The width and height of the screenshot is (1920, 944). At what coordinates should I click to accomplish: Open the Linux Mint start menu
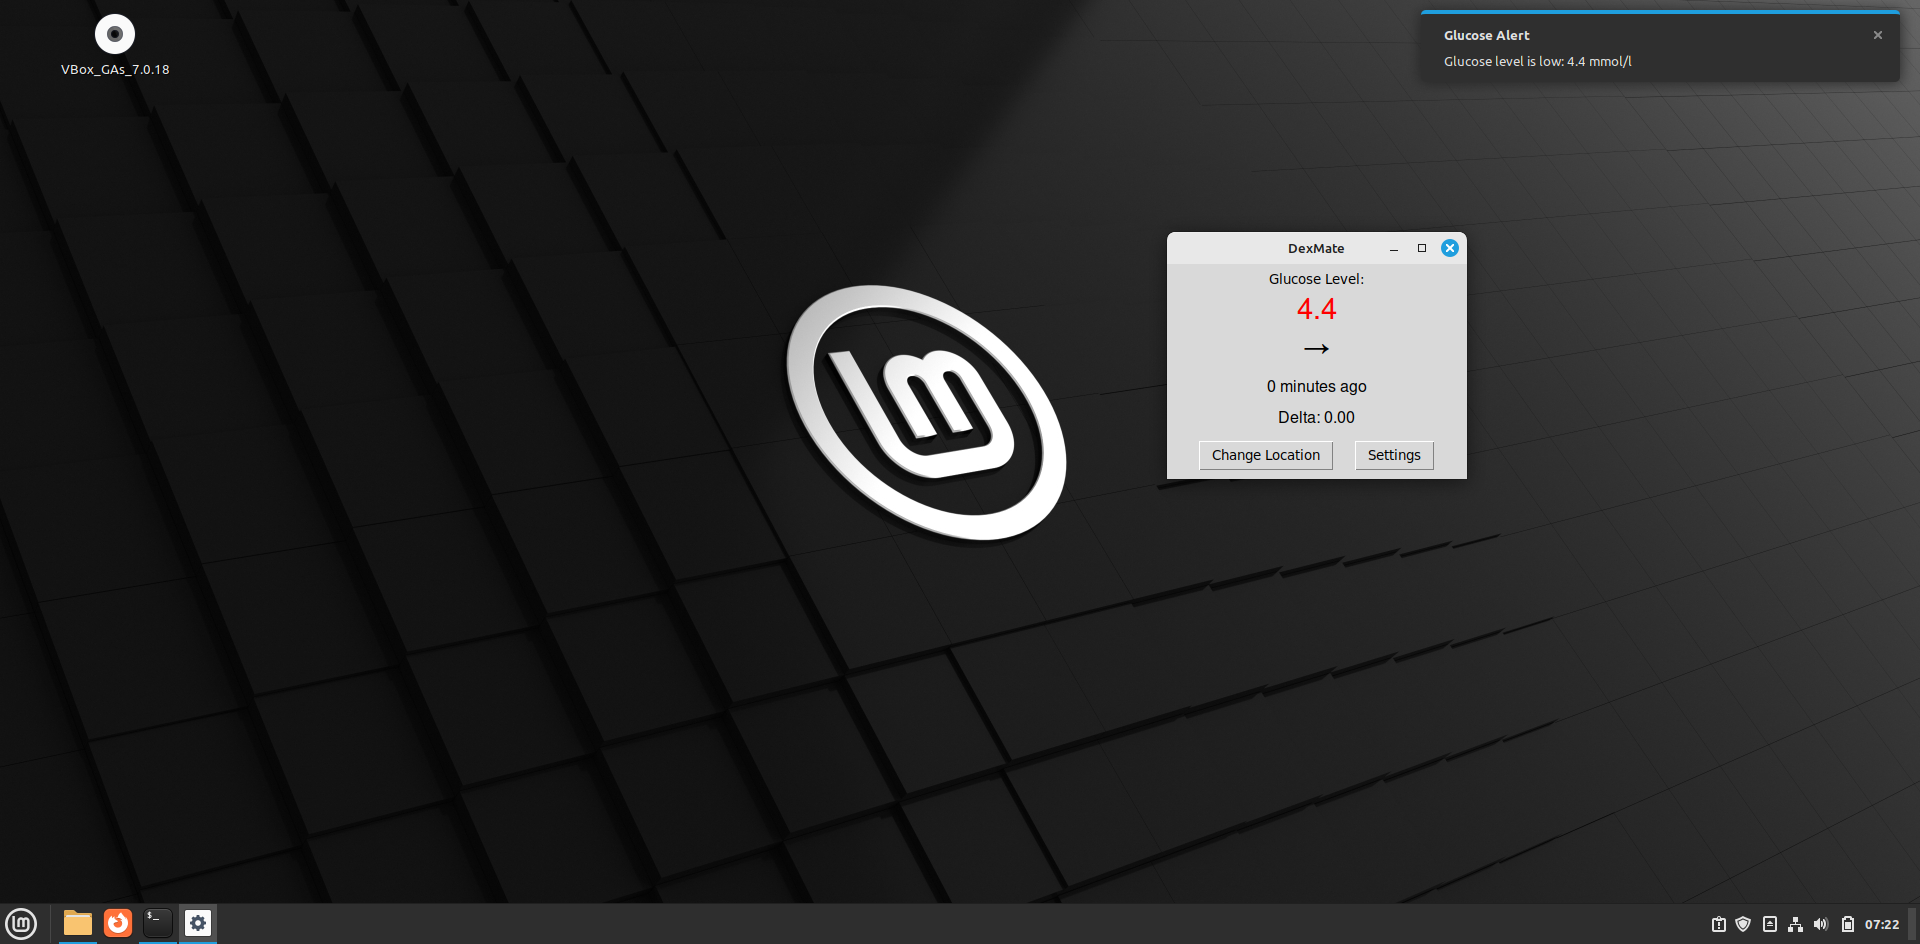tap(21, 924)
